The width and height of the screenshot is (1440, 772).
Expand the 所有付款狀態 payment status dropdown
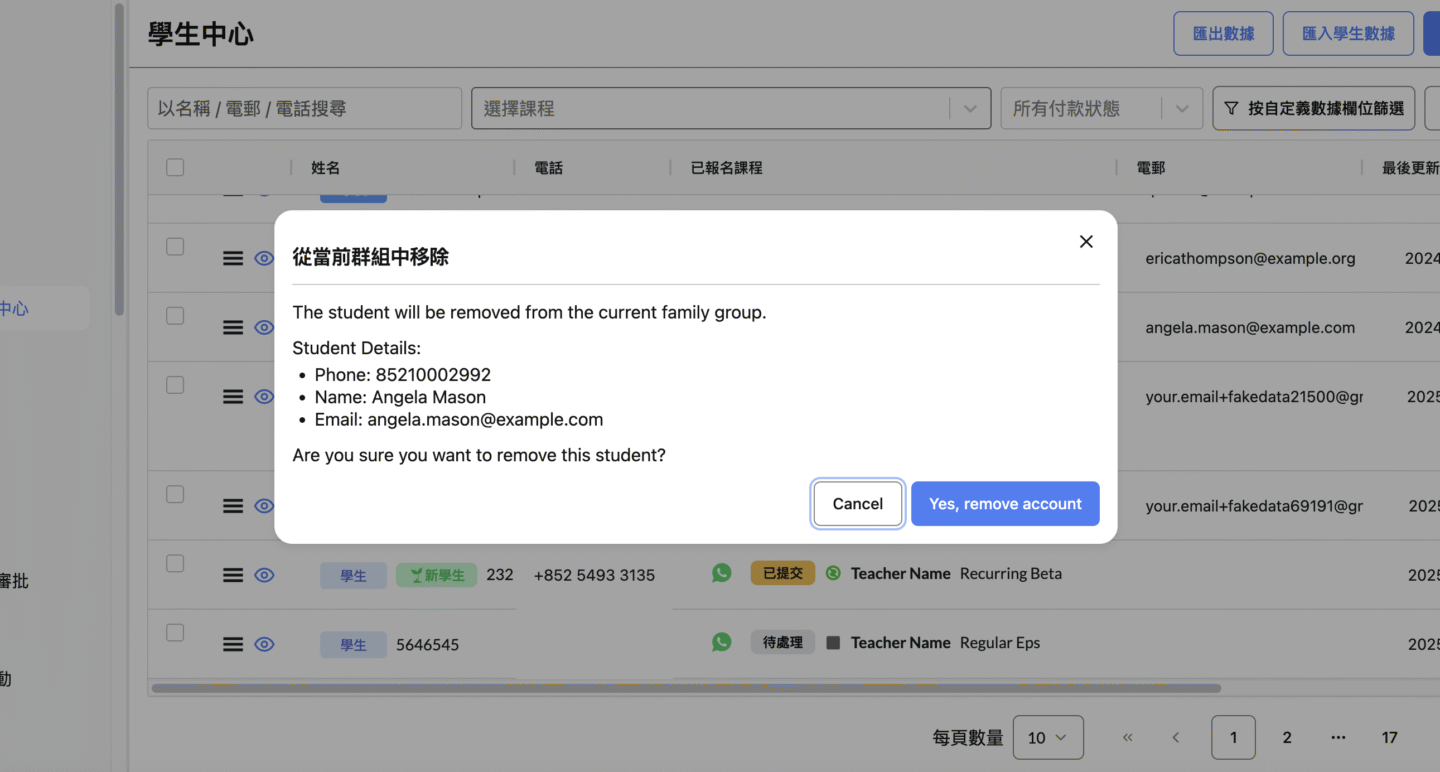click(1099, 108)
